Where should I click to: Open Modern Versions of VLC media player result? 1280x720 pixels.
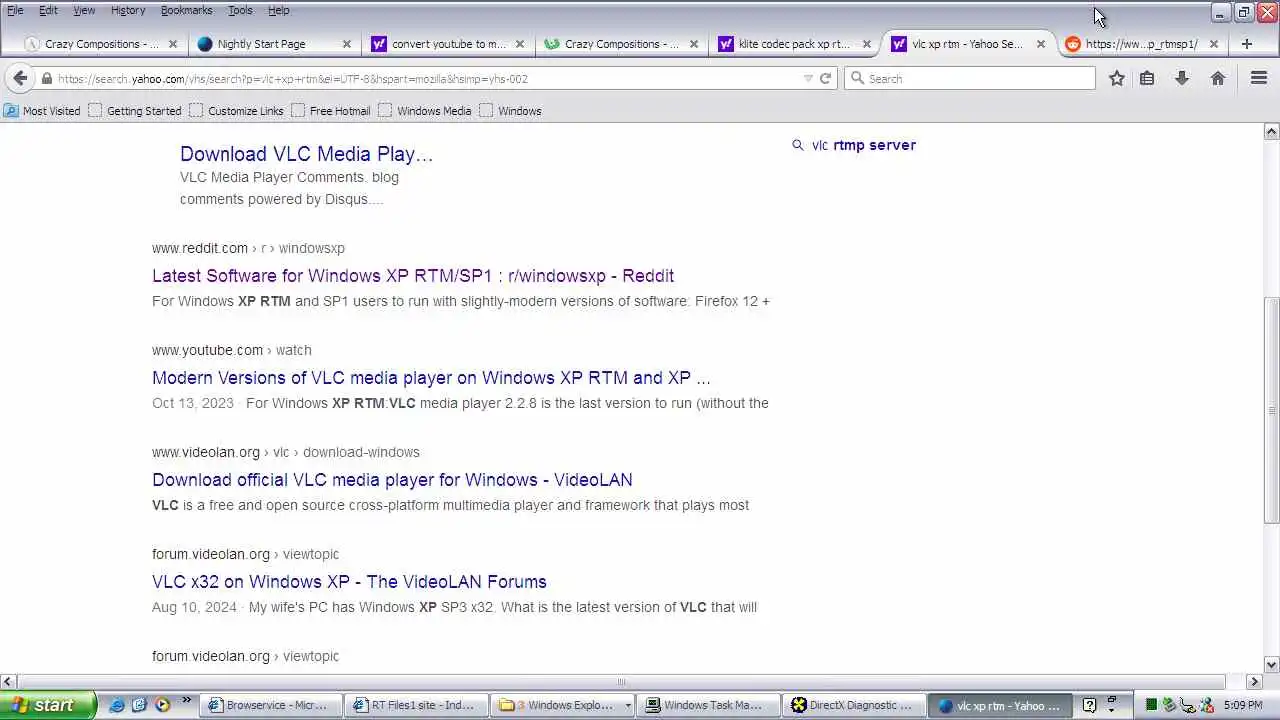tap(431, 378)
